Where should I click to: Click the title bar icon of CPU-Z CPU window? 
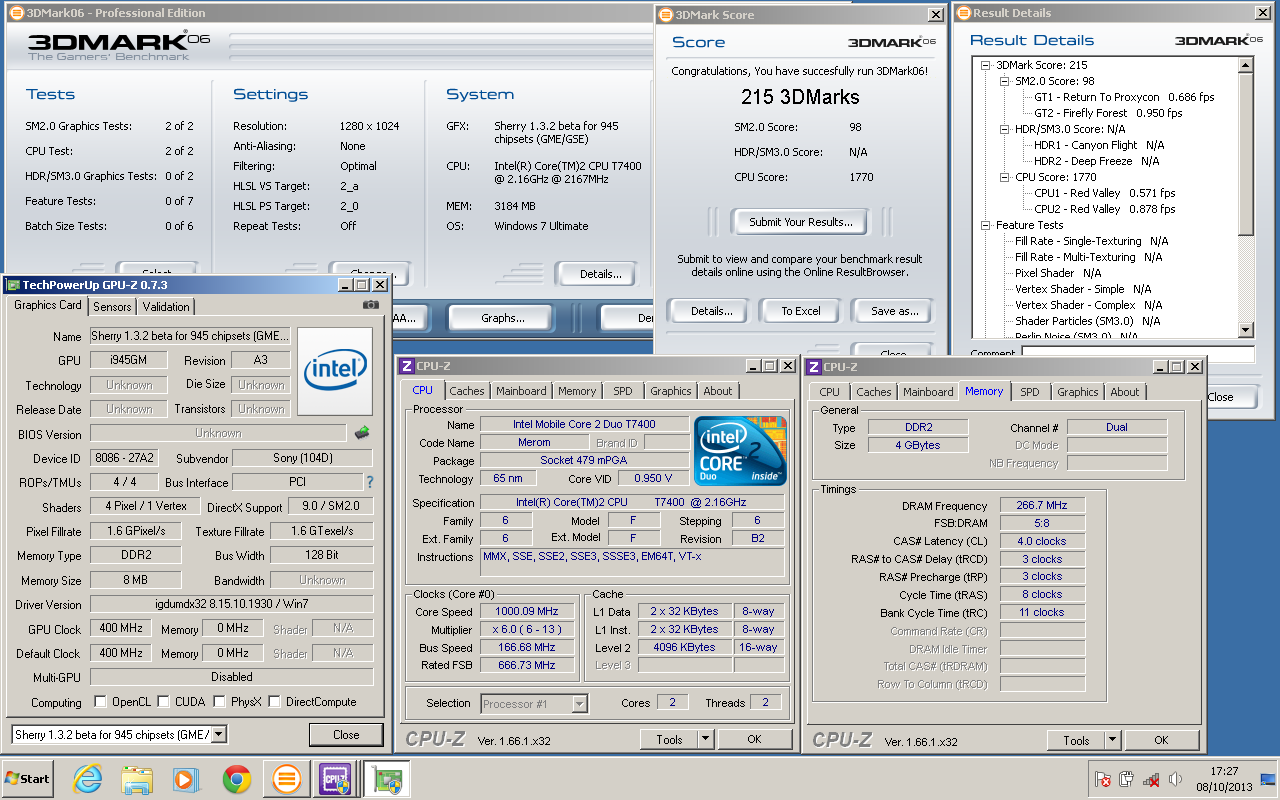tap(407, 366)
